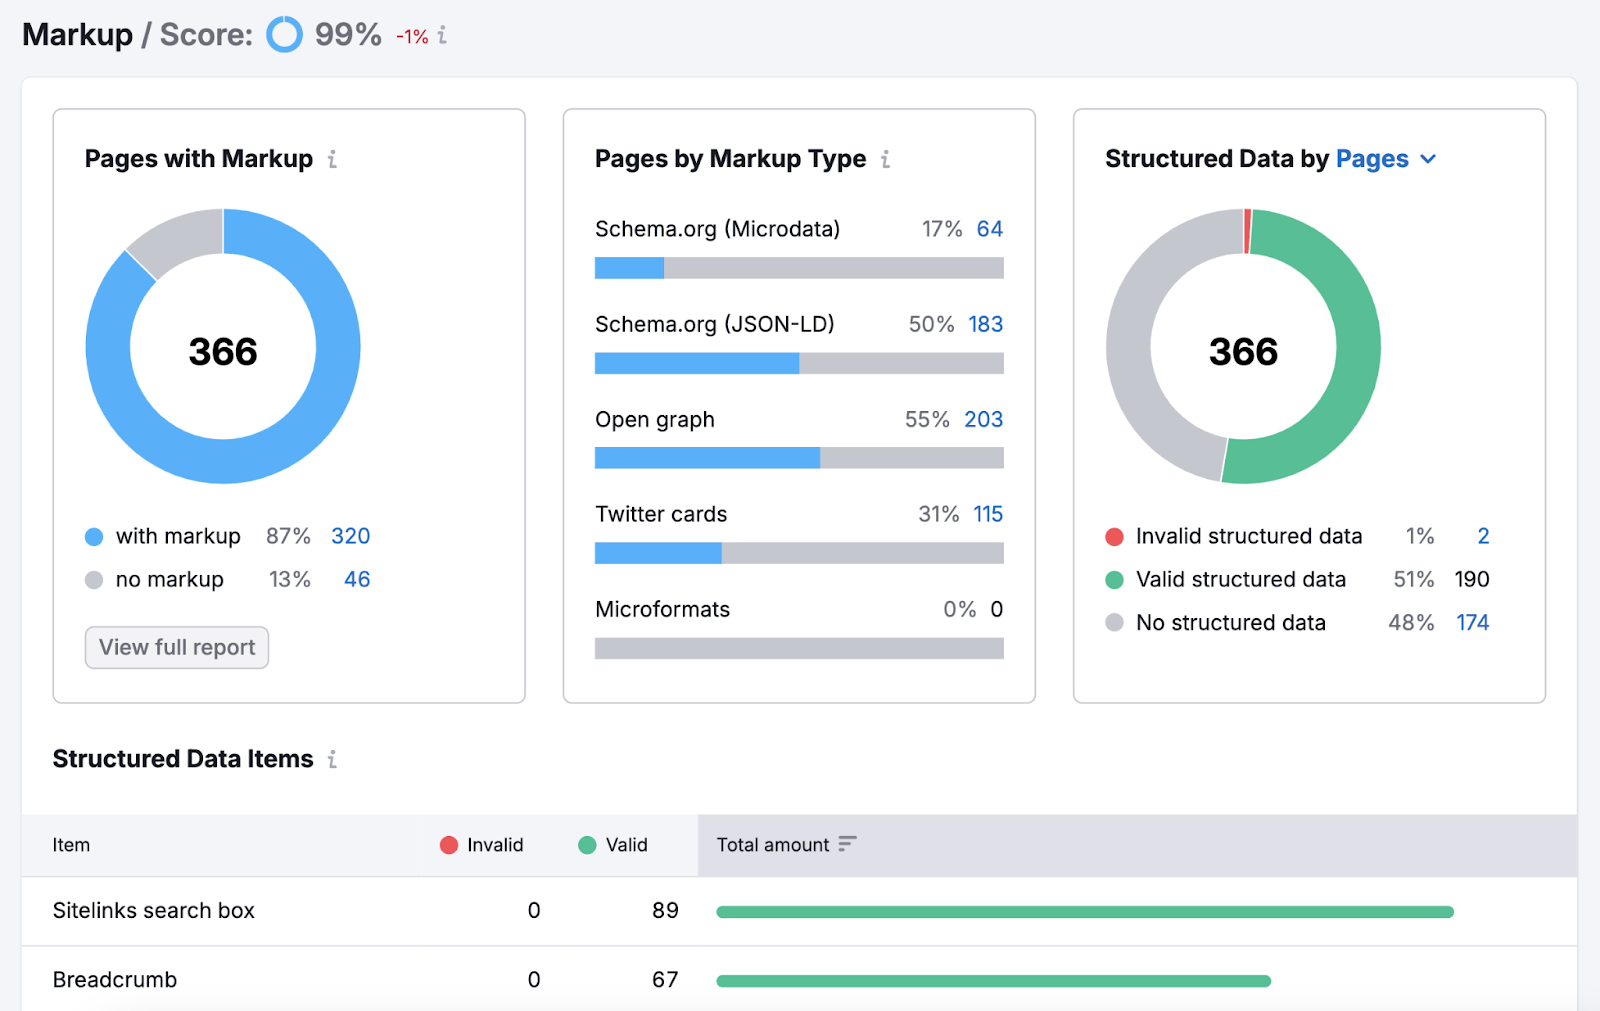Click the 67 valid count for Breadcrumb
The image size is (1600, 1011).
pos(665,979)
